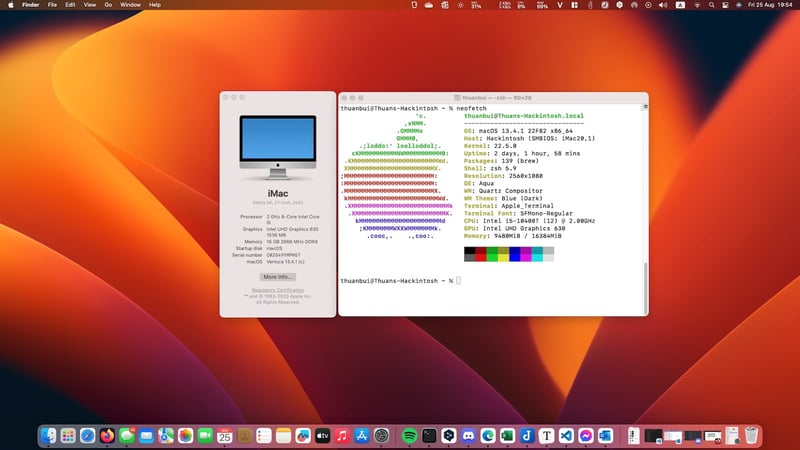Open the Terminal icon in Dock
Screen dimensions: 800x450
(x=429, y=436)
